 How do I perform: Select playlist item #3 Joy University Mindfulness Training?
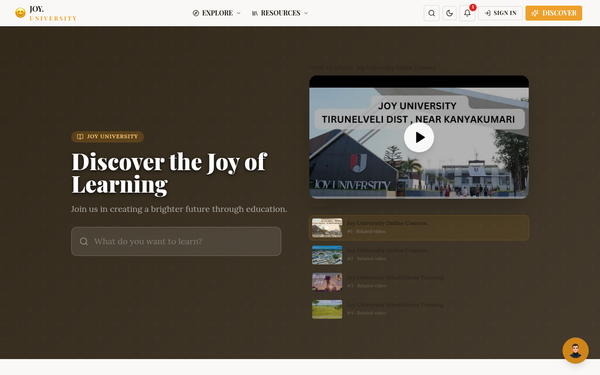(x=419, y=282)
